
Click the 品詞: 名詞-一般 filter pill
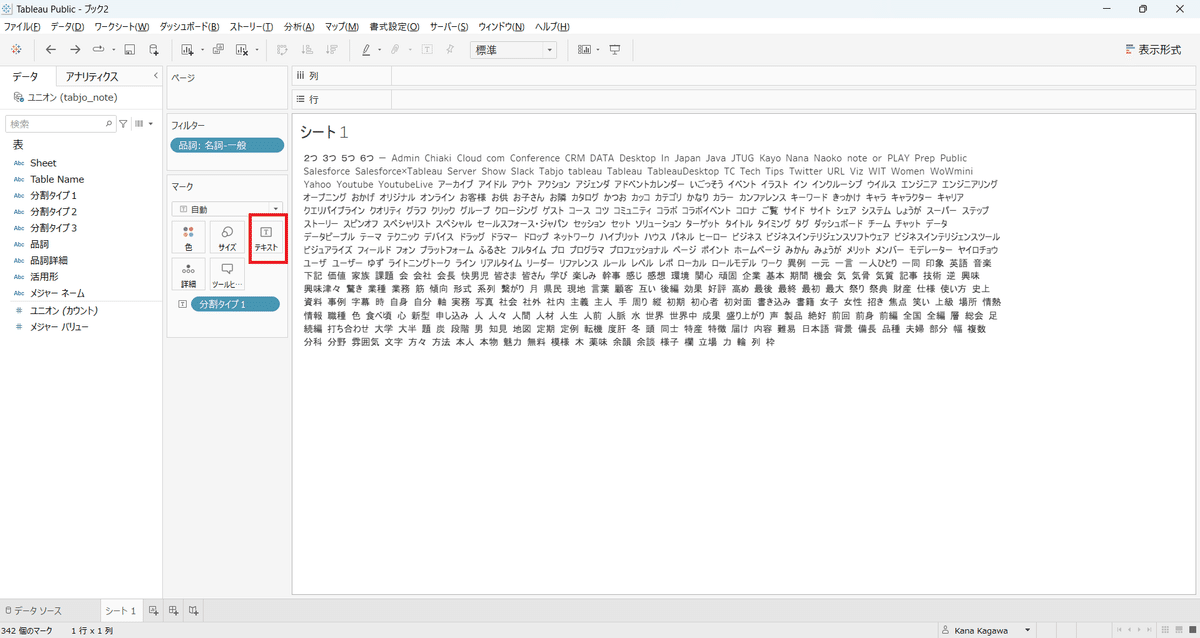pos(227,145)
